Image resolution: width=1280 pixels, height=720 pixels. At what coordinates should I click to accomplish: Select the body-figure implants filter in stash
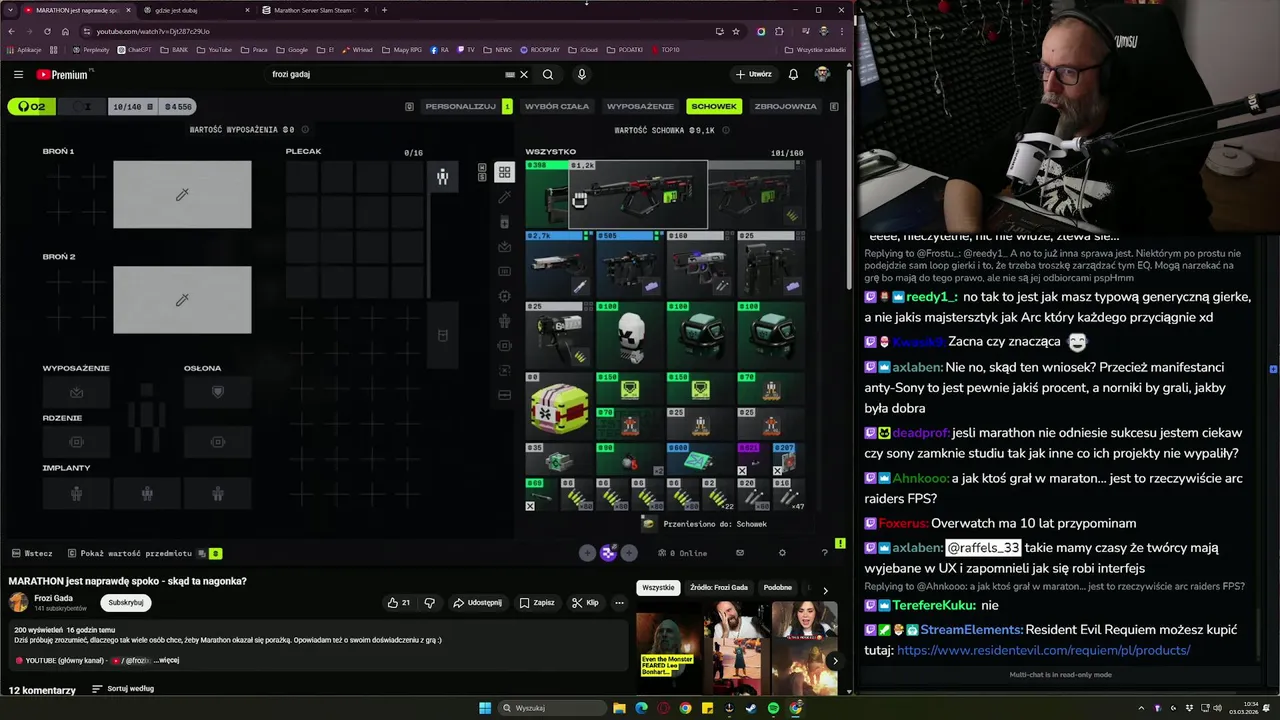tap(504, 321)
